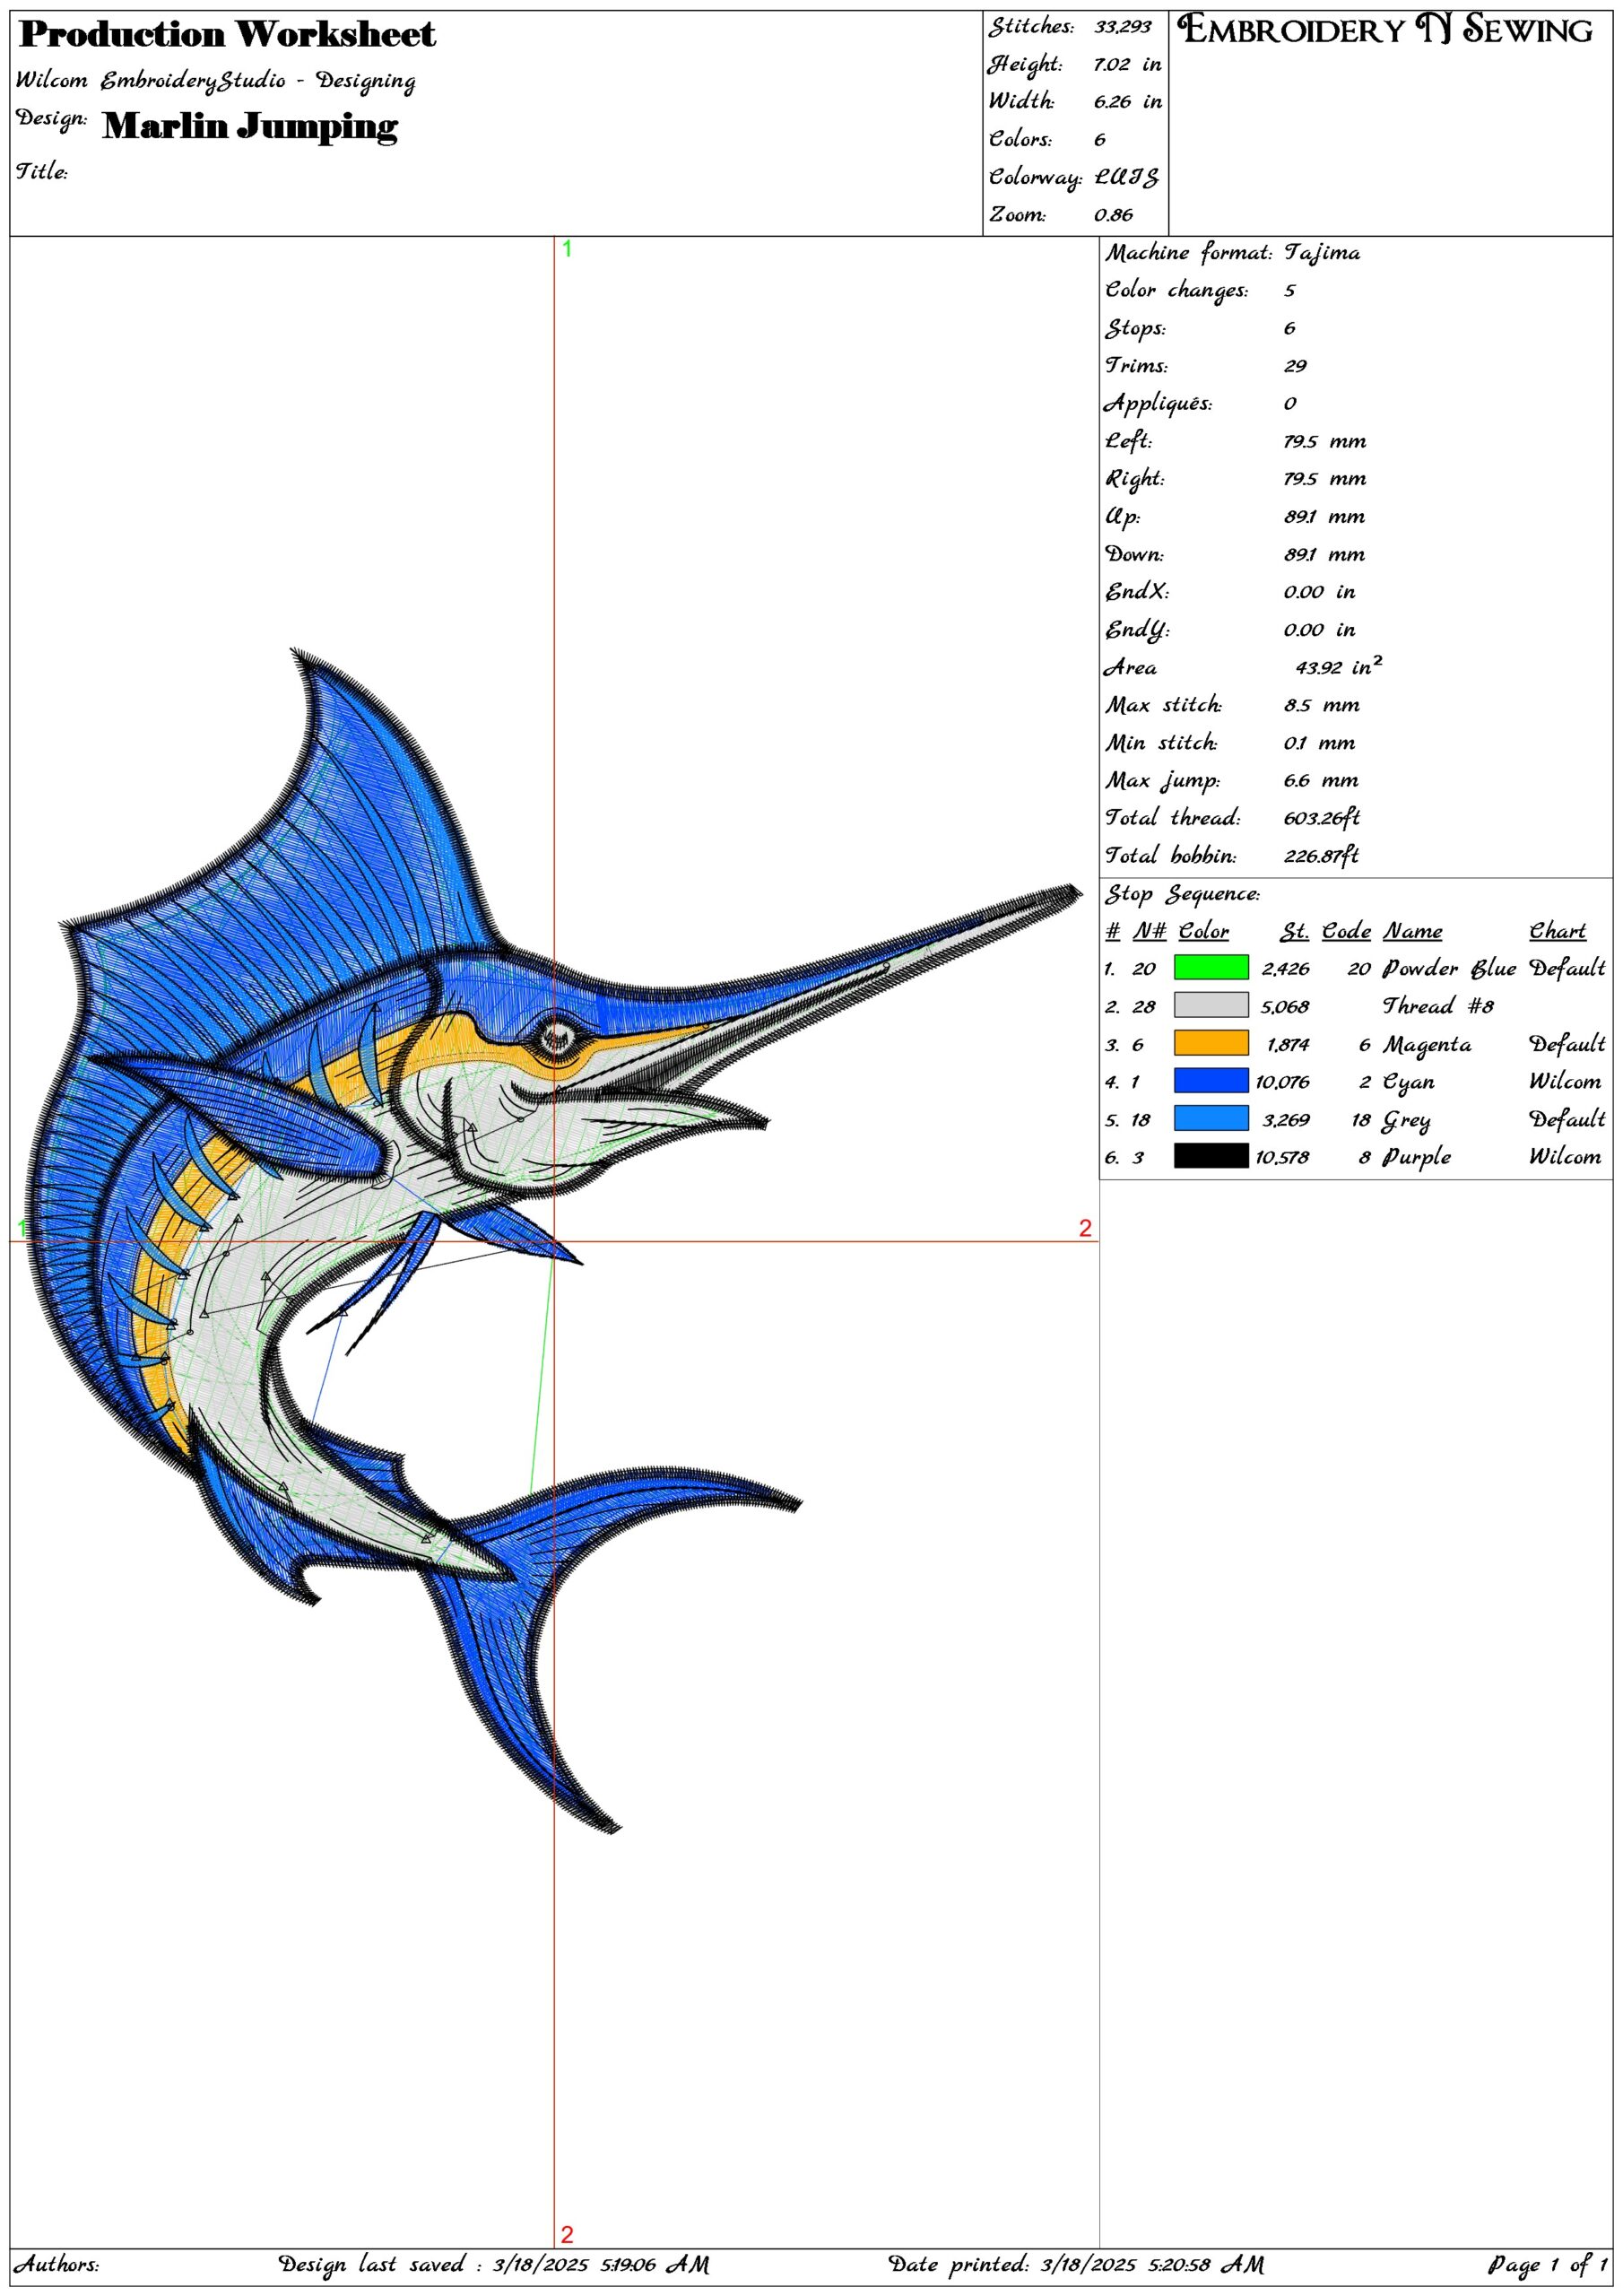Click stitch count '10,578' in Purple row

pos(1282,1157)
